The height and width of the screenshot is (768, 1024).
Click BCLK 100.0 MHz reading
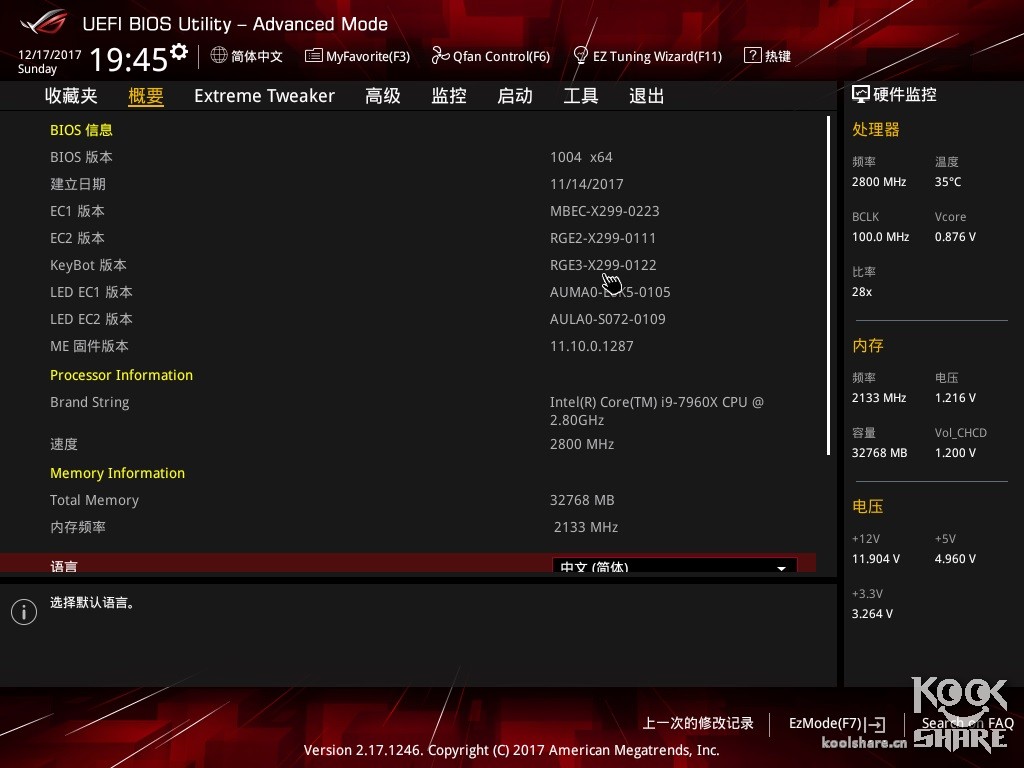(880, 236)
